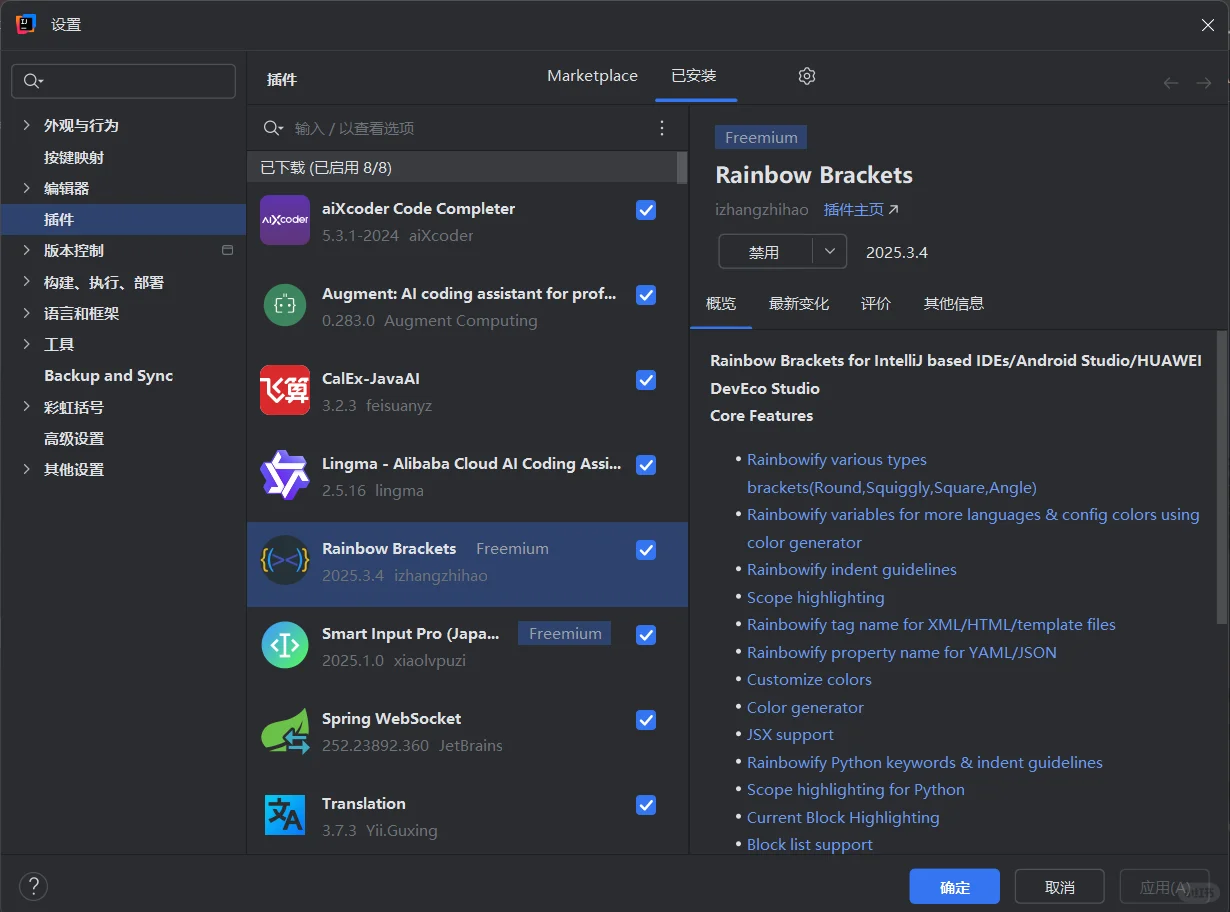This screenshot has width=1230, height=912.
Task: Open the plugin list options menu (three dots)
Action: tap(661, 128)
